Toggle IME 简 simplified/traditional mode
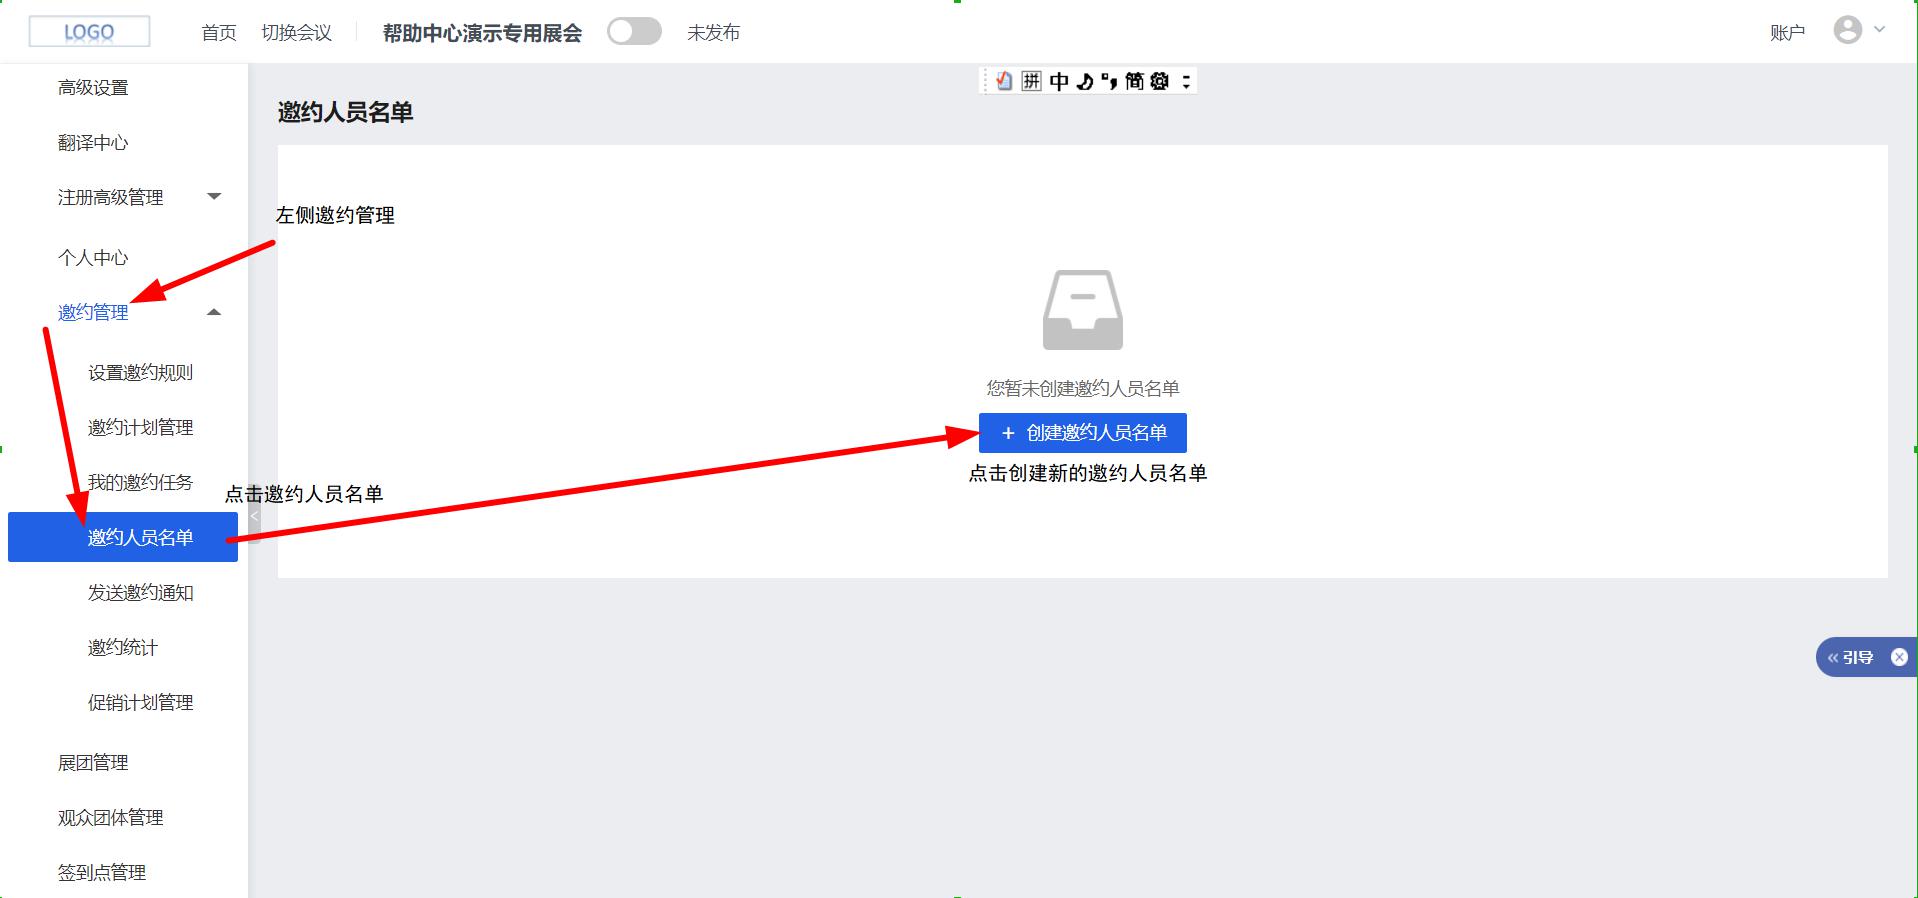Viewport: 1918px width, 898px height. (x=1134, y=81)
